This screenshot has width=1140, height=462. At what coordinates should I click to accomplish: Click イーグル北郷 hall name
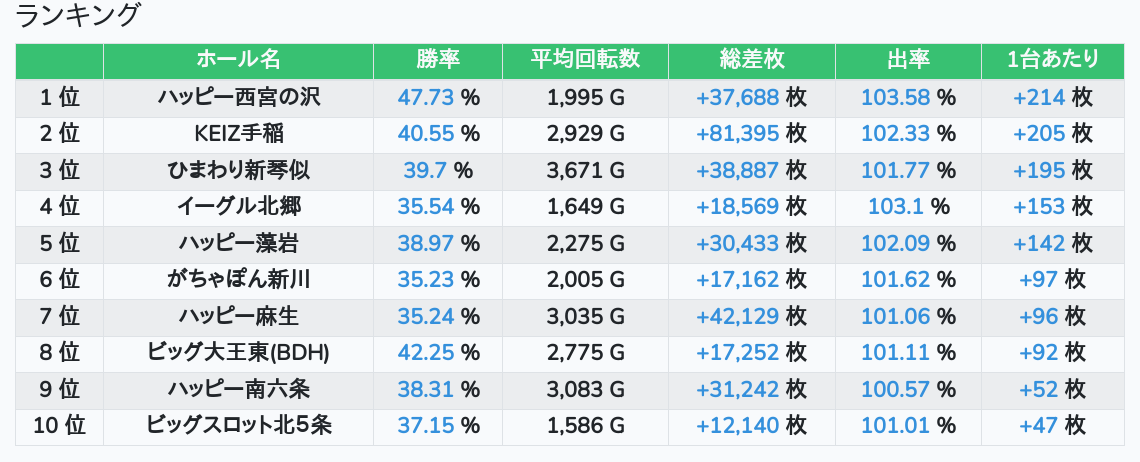pos(238,207)
